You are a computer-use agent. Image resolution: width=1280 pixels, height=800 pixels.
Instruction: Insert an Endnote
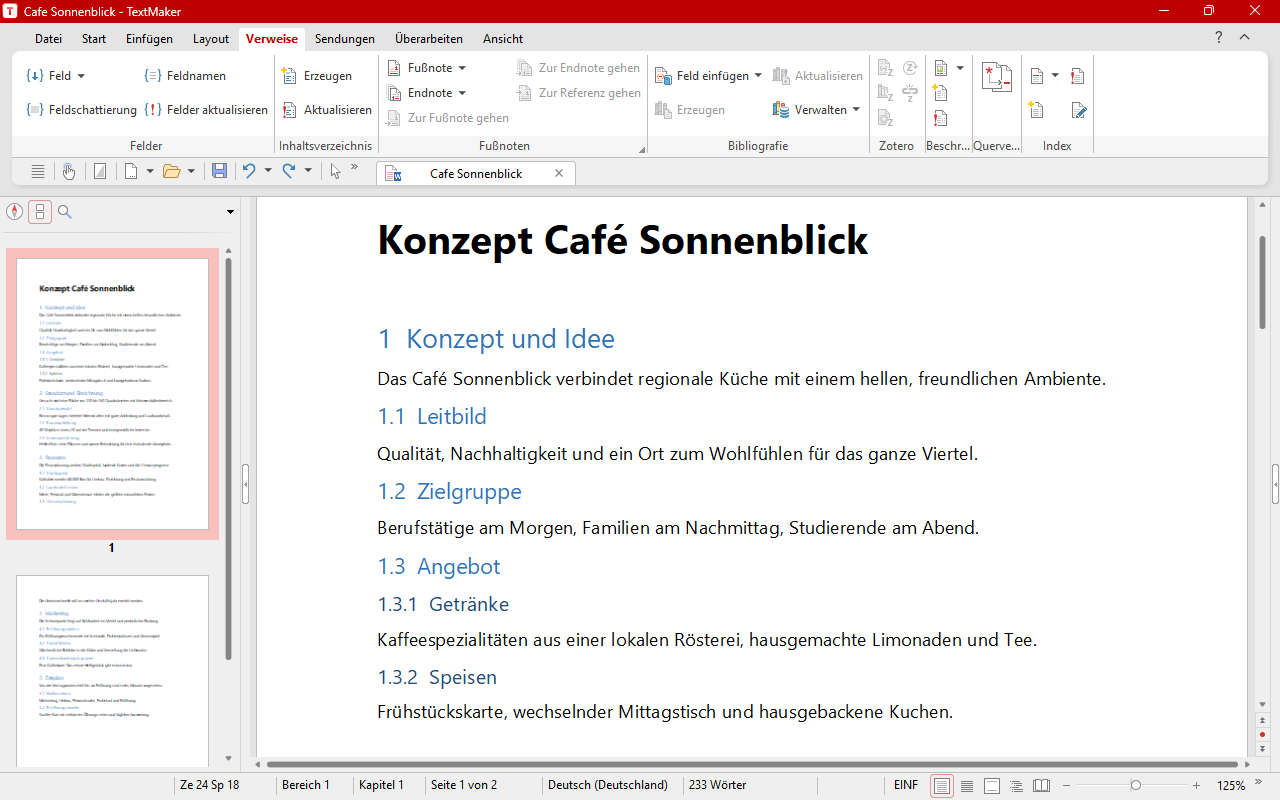420,93
